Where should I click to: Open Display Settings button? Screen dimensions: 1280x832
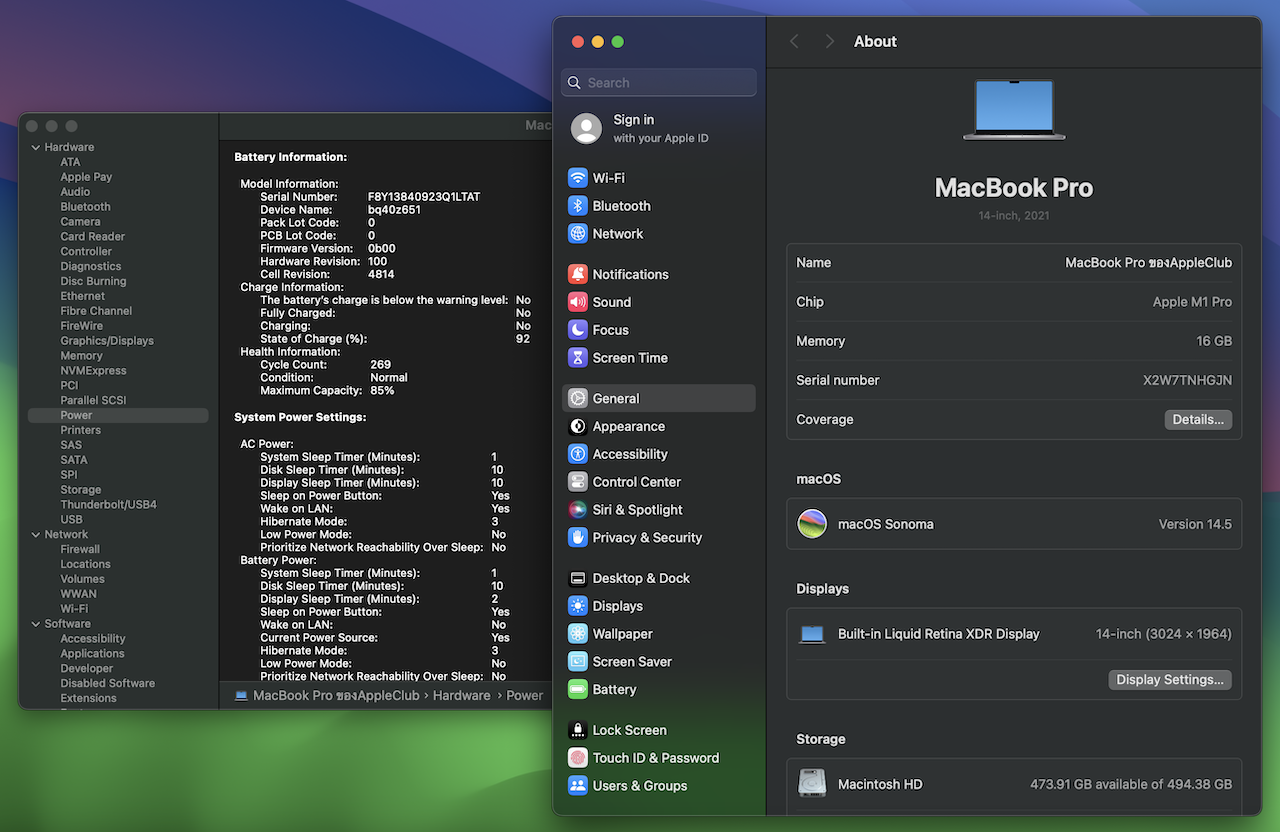(x=1170, y=680)
